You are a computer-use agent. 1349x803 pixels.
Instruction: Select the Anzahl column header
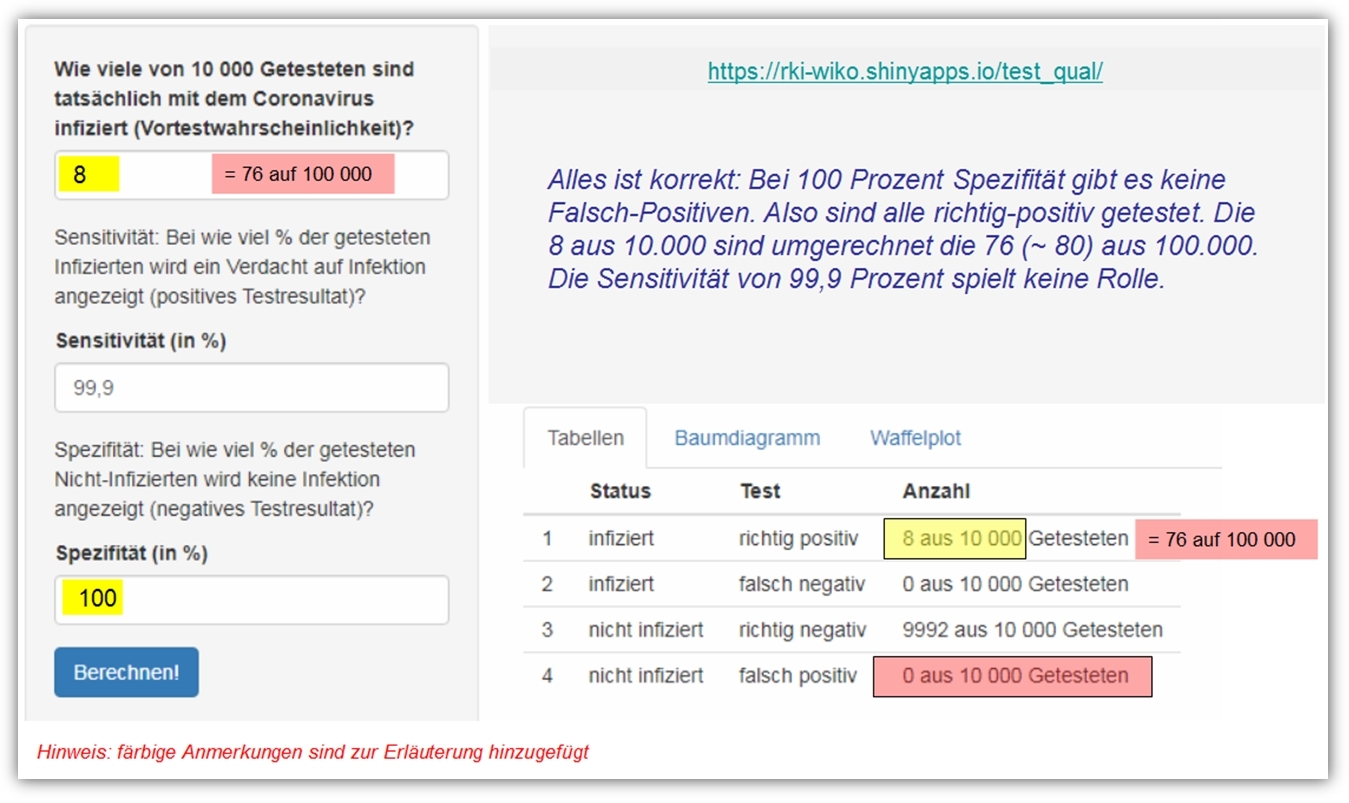pyautogui.click(x=936, y=491)
